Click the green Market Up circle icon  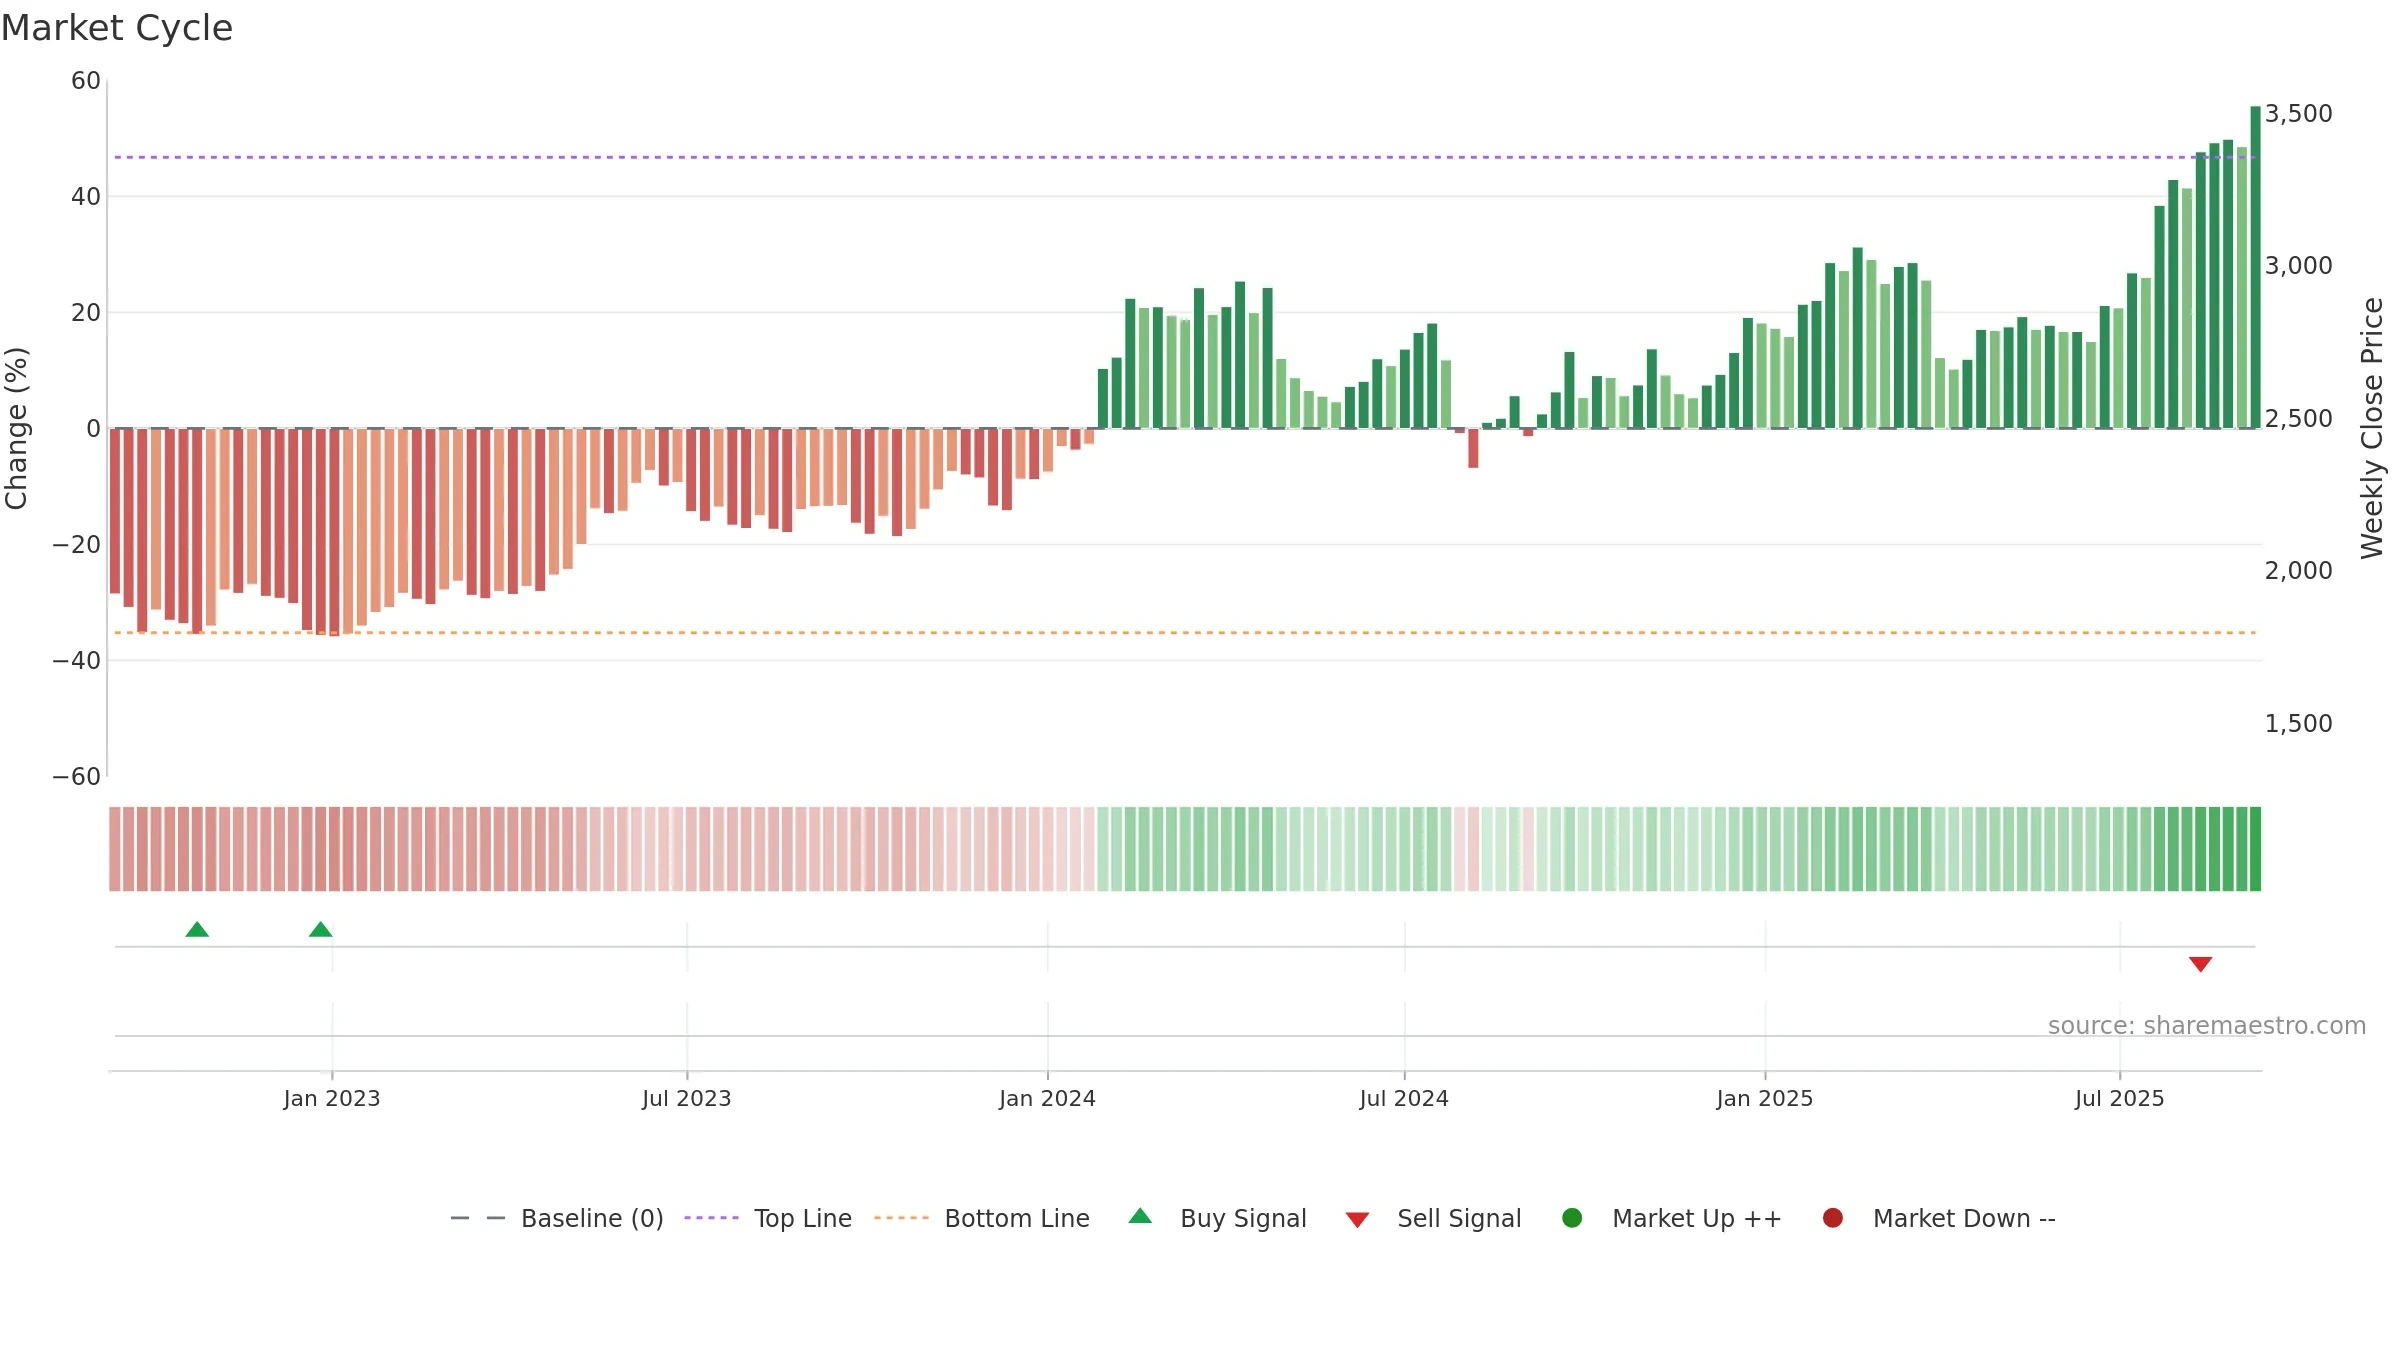pyautogui.click(x=1572, y=1218)
